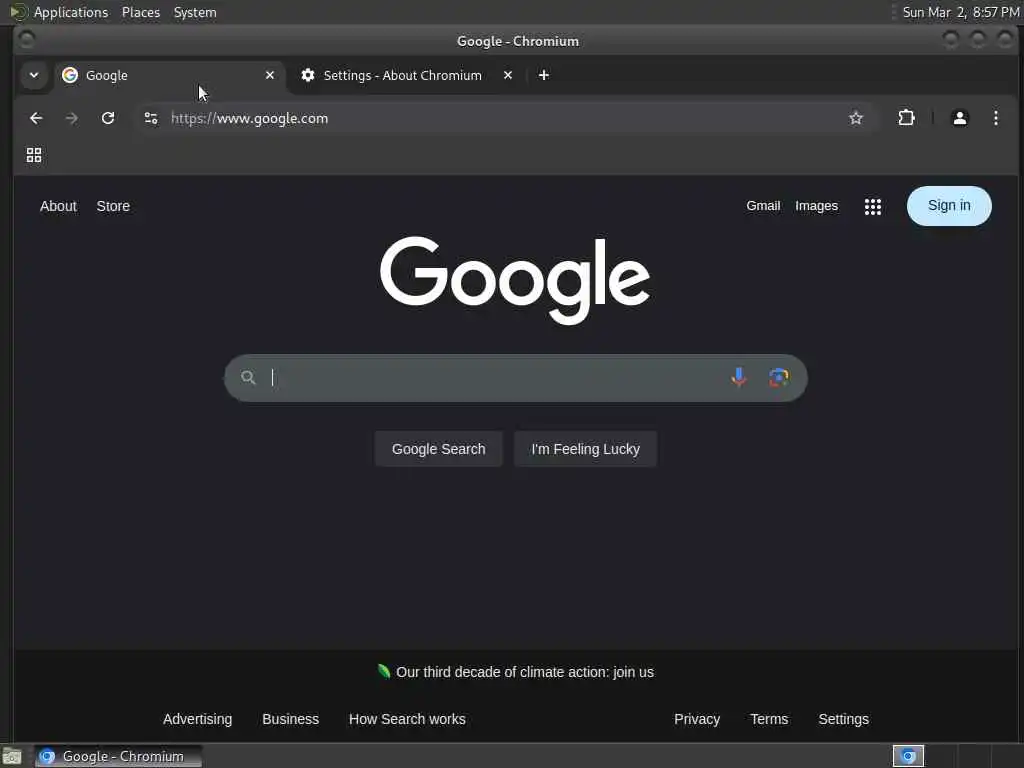Start voice search with microphone icon

(x=739, y=377)
